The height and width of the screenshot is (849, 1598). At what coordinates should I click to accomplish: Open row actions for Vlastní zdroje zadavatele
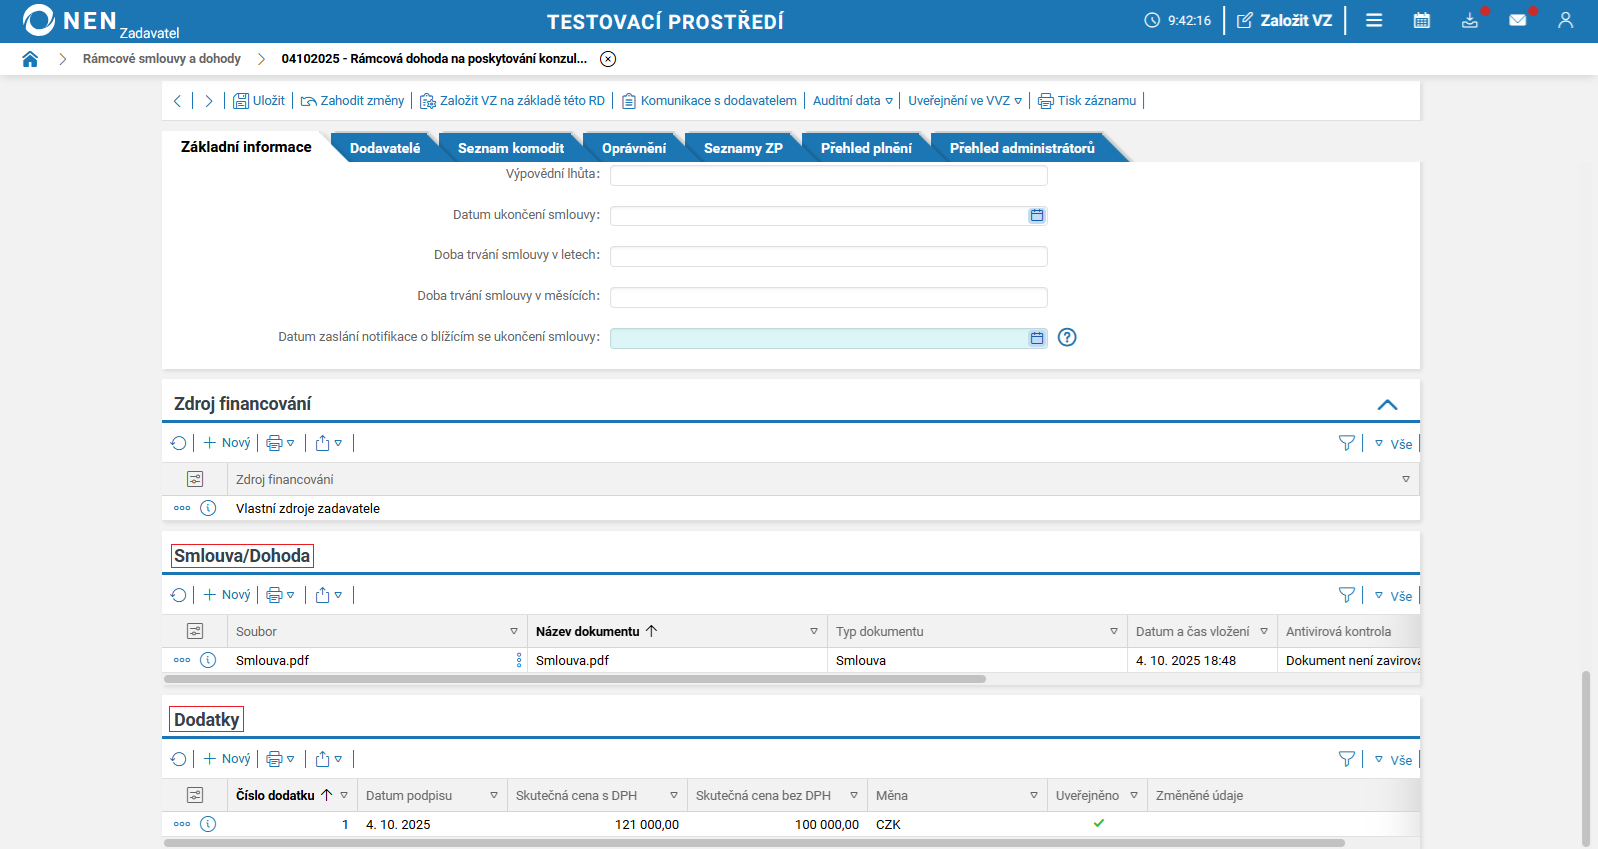click(x=182, y=508)
